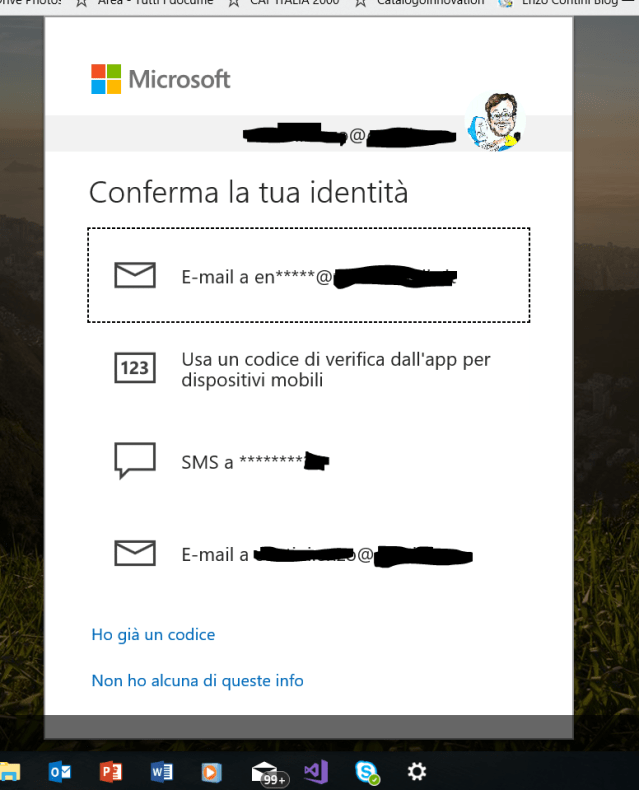This screenshot has width=639, height=790.
Task: Open Skype from the taskbar
Action: (367, 772)
